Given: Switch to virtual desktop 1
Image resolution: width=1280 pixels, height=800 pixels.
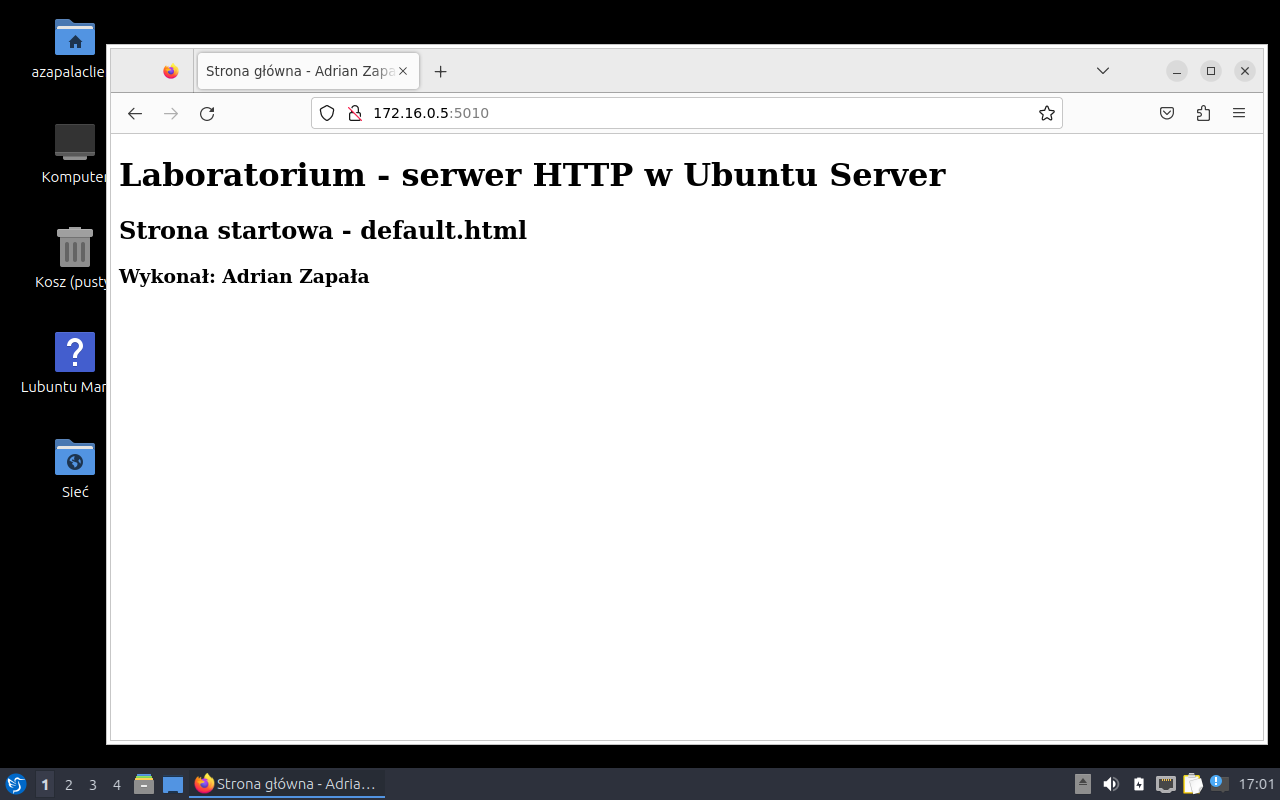Looking at the screenshot, I should [x=45, y=785].
